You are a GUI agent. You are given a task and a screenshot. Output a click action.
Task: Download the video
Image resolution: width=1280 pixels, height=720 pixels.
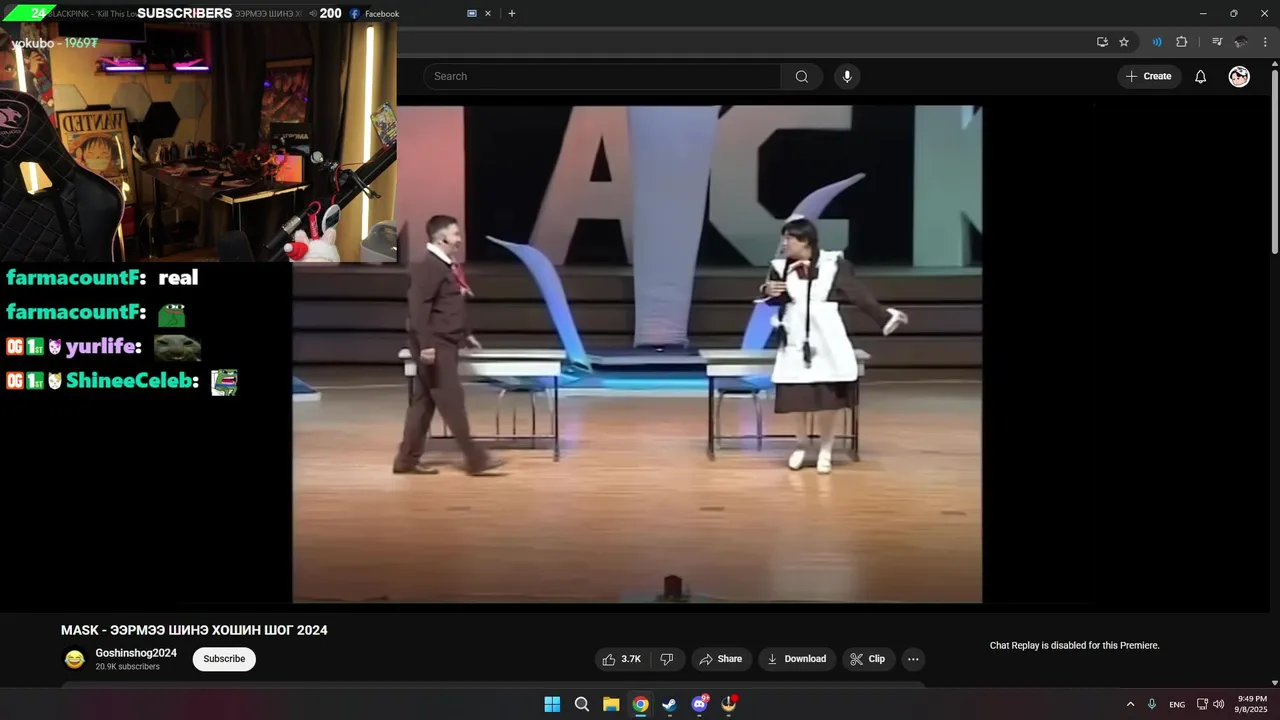tap(796, 659)
